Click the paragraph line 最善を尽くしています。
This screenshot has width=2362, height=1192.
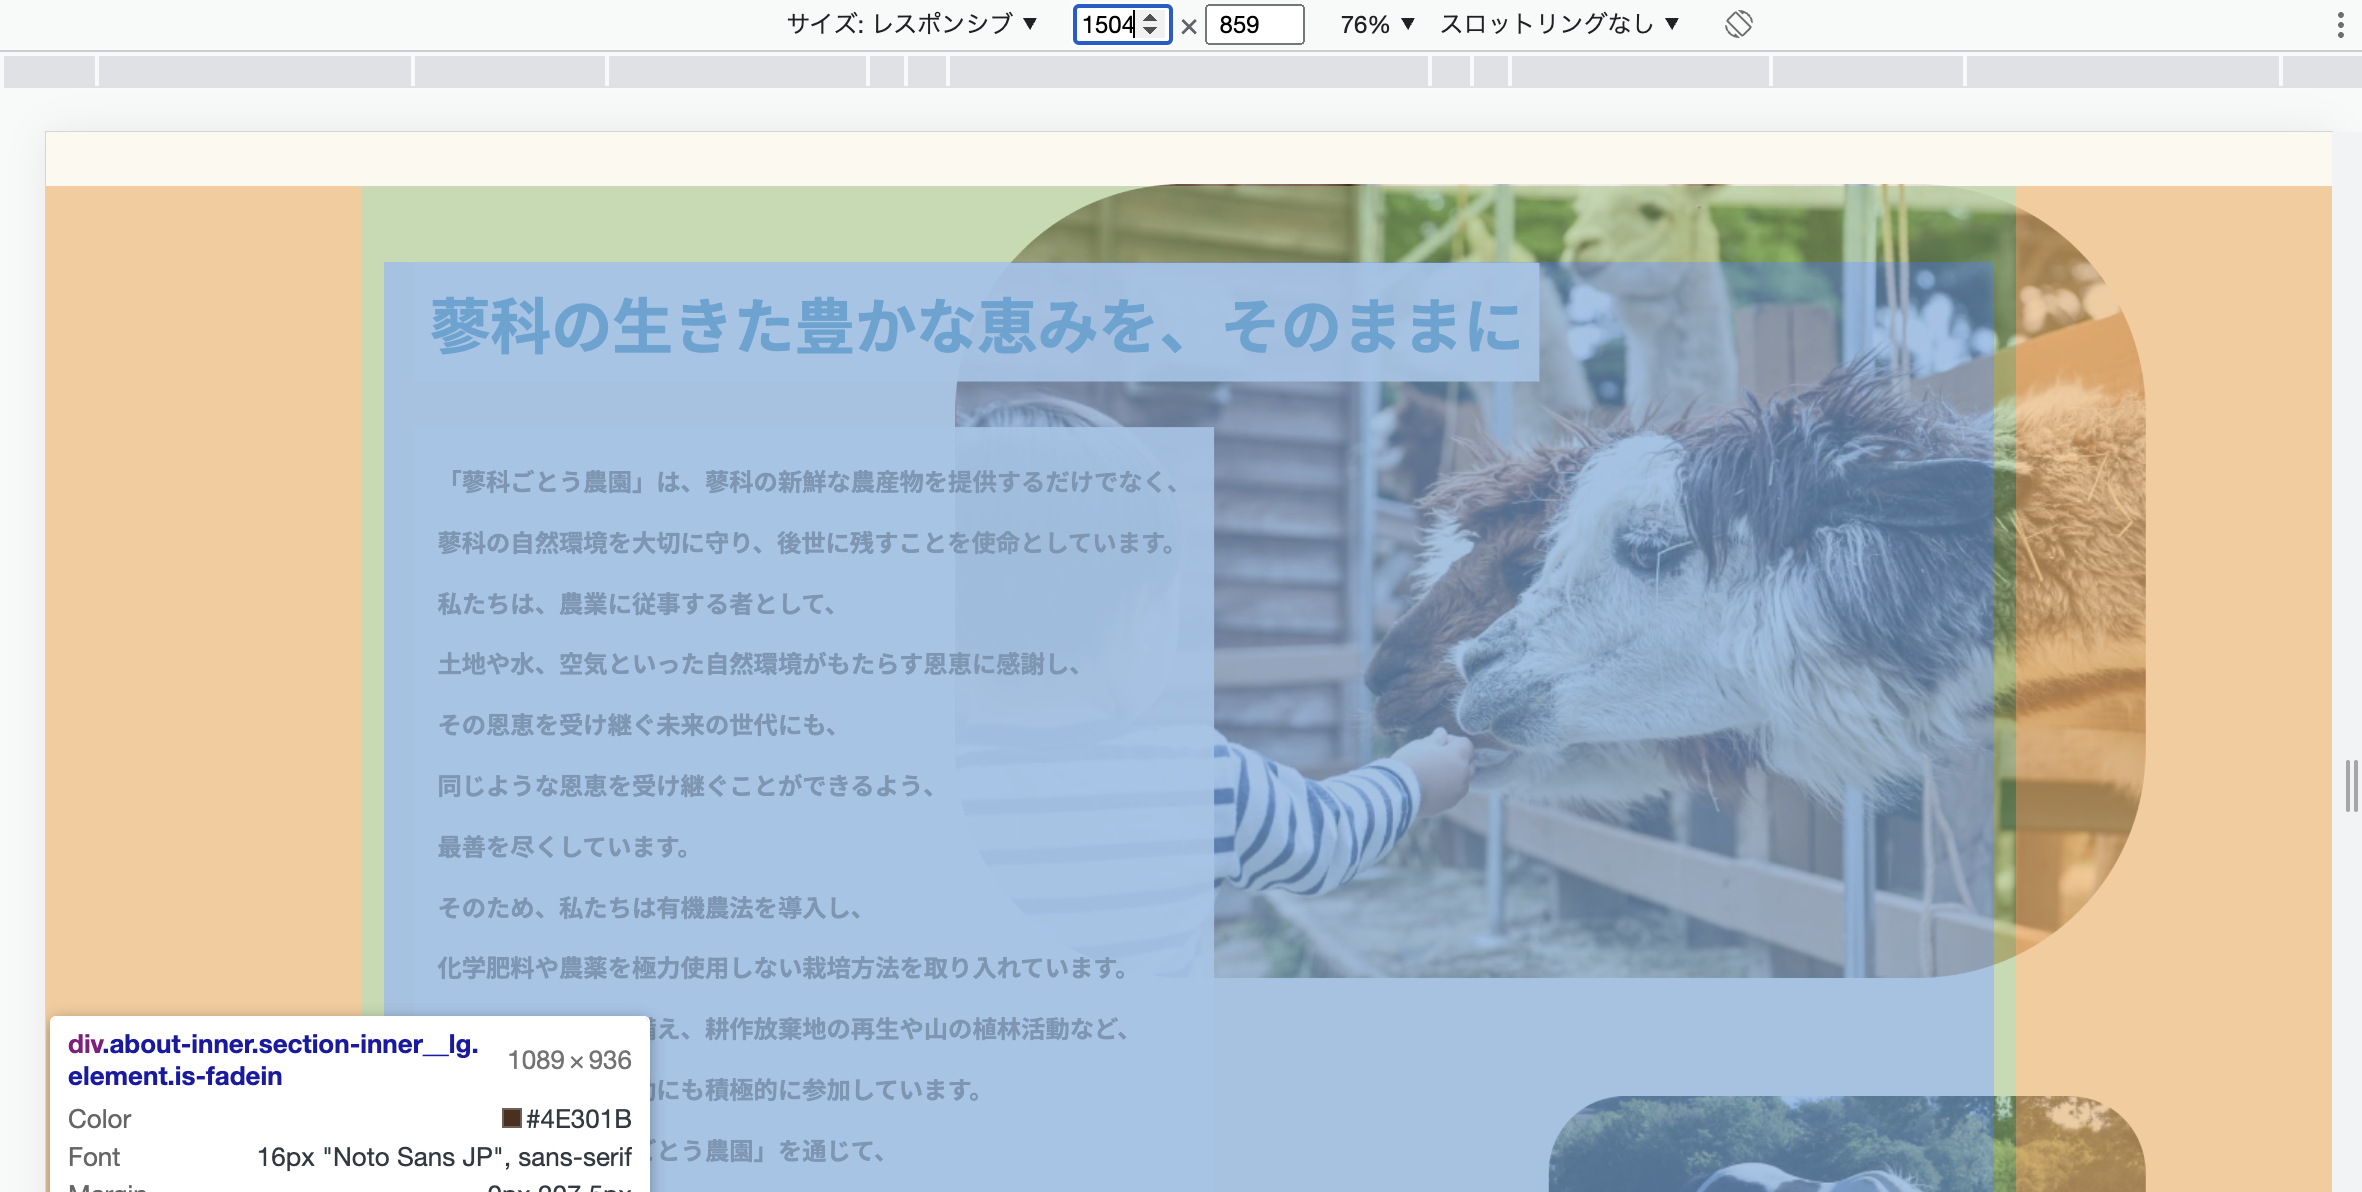click(564, 847)
